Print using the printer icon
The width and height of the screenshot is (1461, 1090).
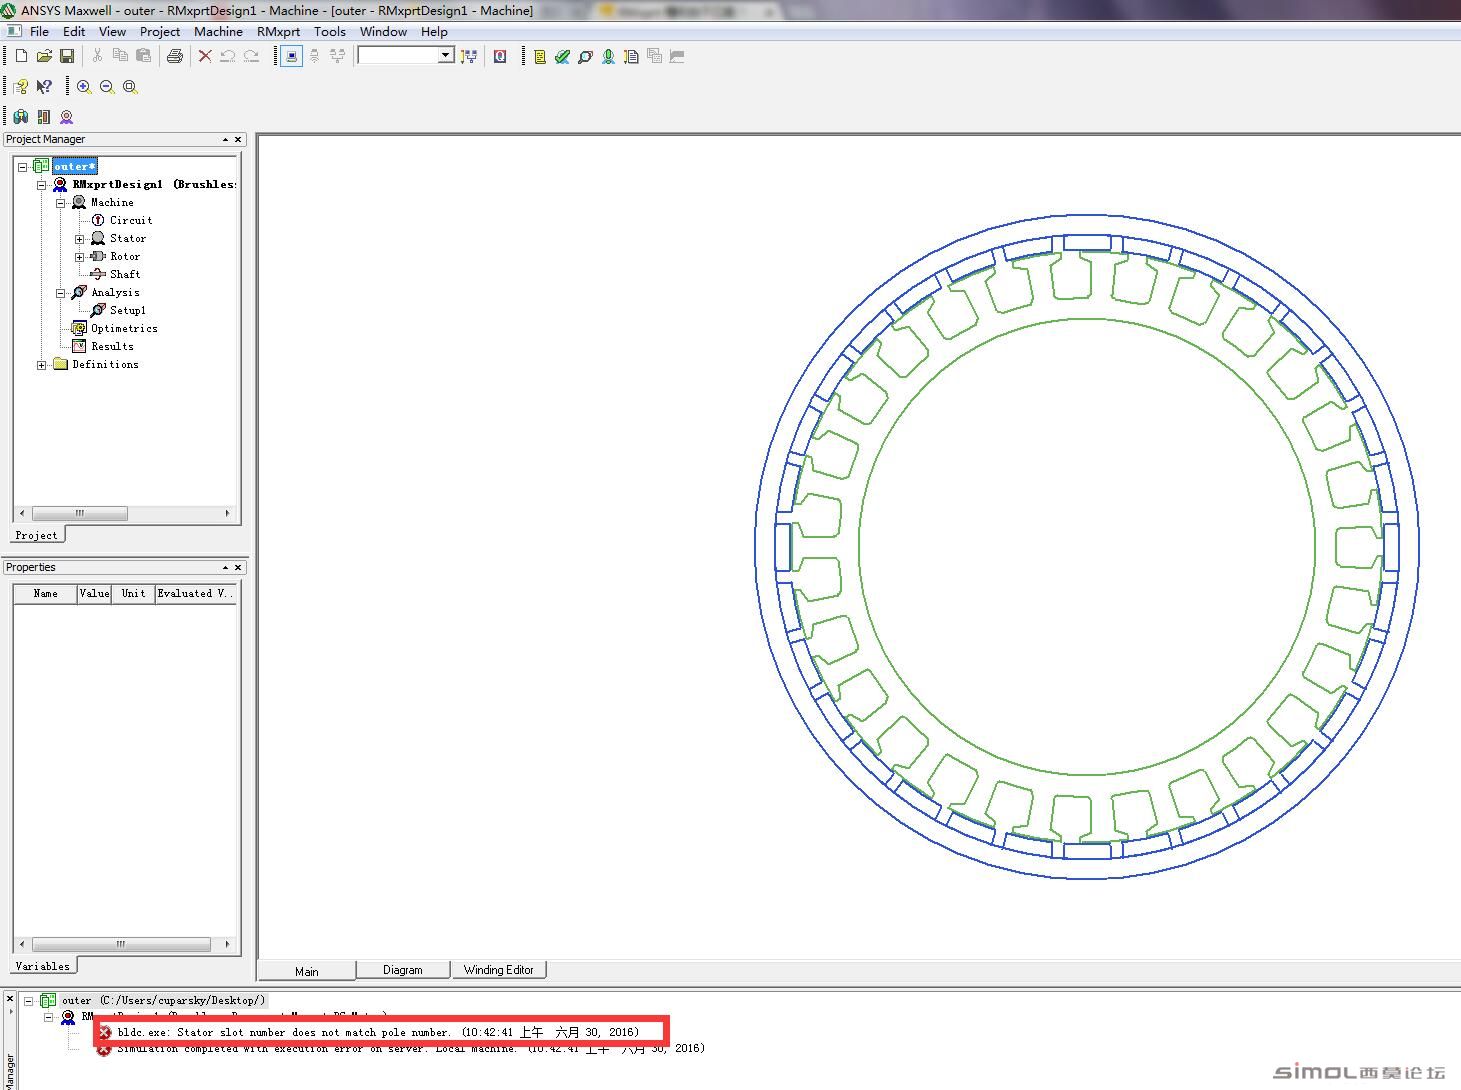[175, 56]
